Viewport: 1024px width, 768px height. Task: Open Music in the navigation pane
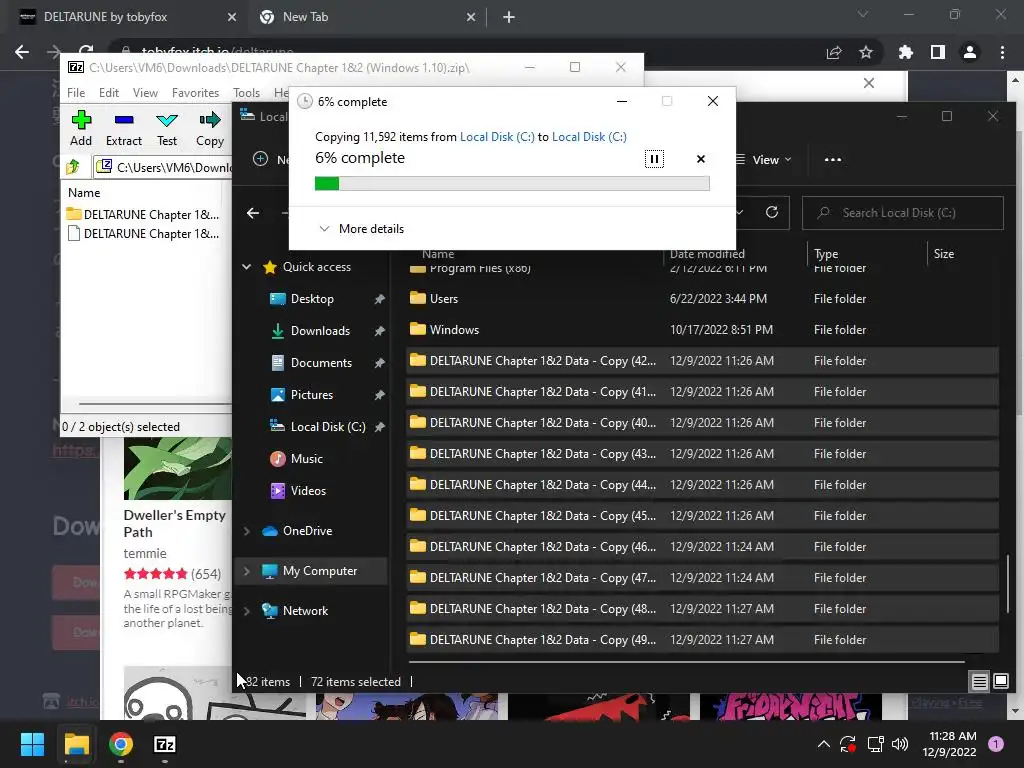[x=306, y=458]
